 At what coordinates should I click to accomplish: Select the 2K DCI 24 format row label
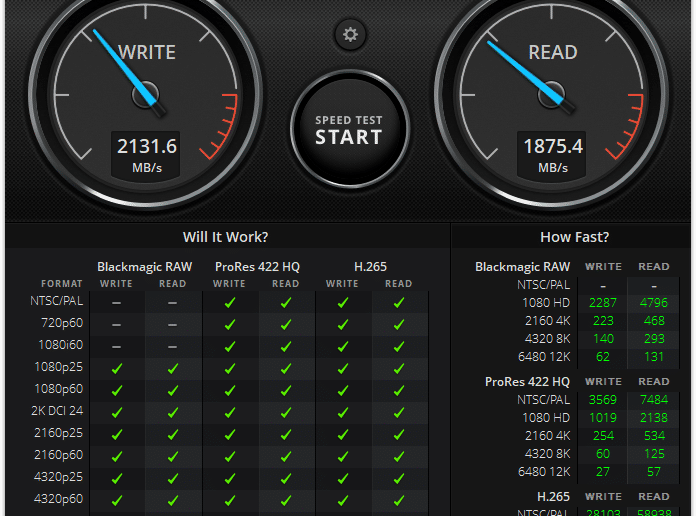click(57, 411)
